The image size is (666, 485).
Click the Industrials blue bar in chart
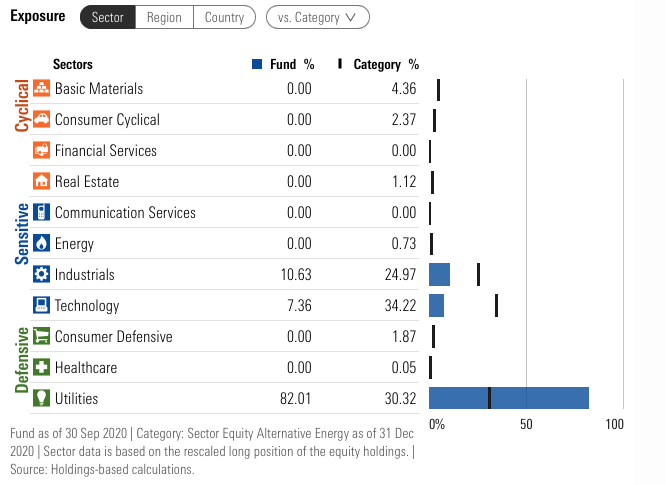[439, 275]
